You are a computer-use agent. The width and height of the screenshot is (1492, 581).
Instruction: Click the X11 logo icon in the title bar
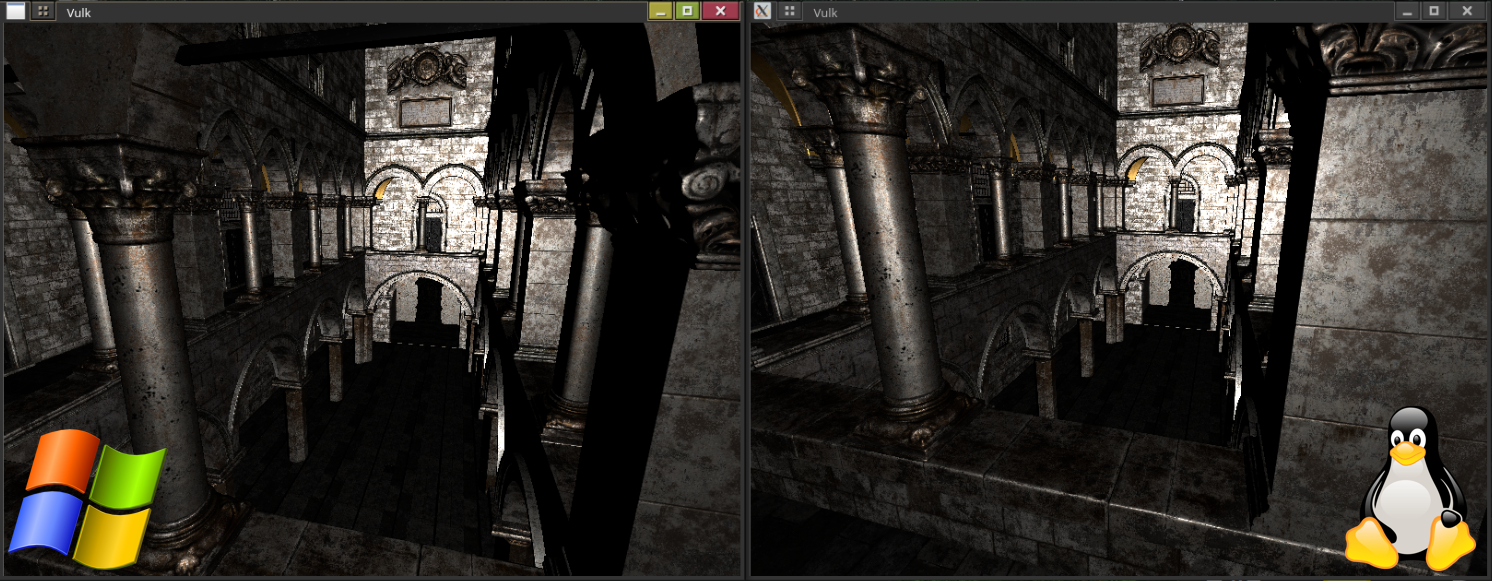coord(762,11)
